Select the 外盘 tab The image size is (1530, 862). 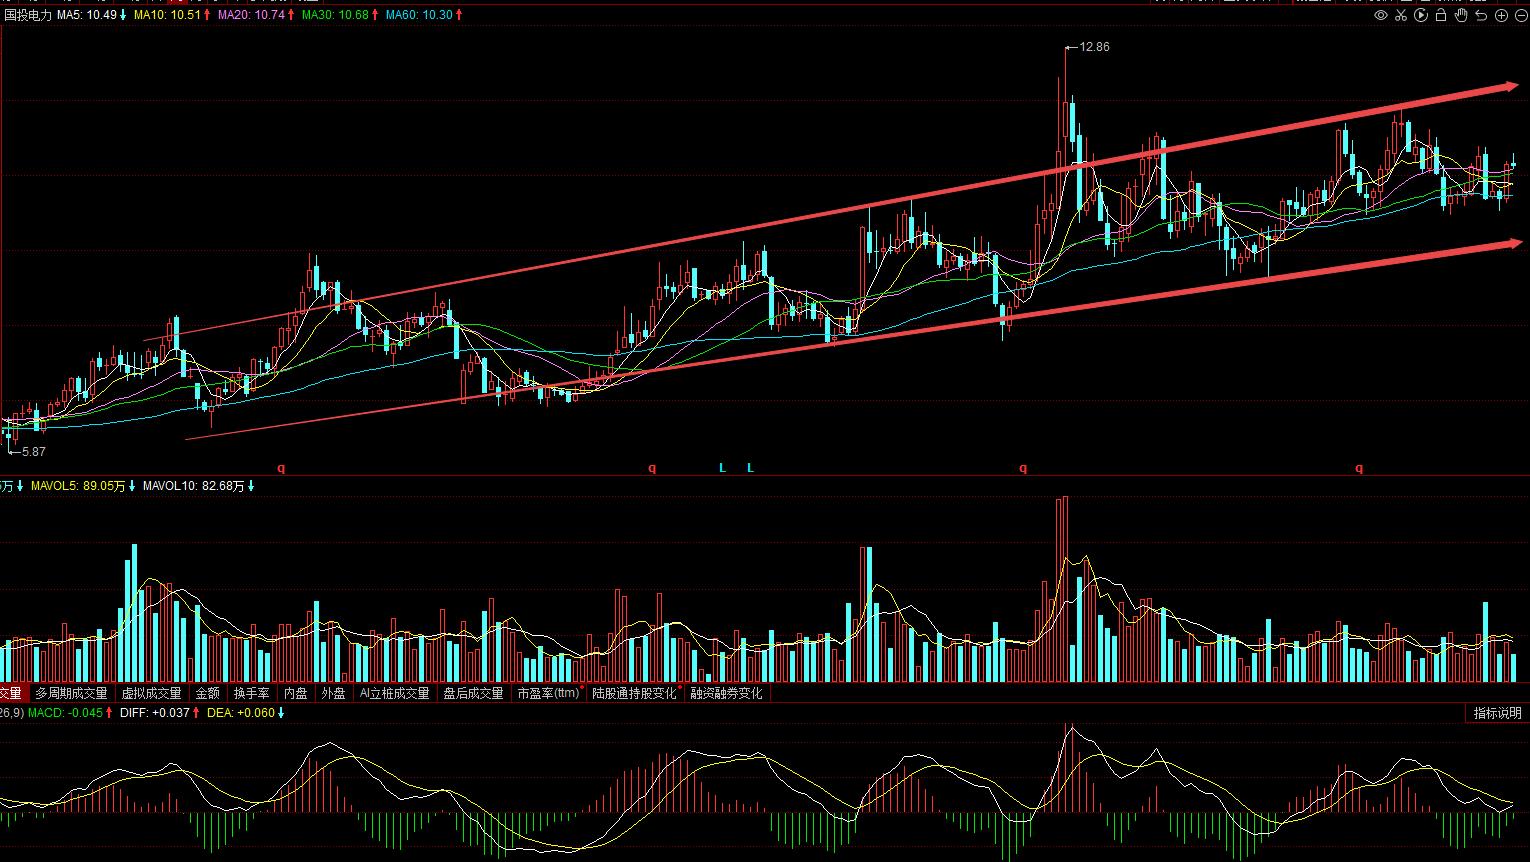[333, 693]
